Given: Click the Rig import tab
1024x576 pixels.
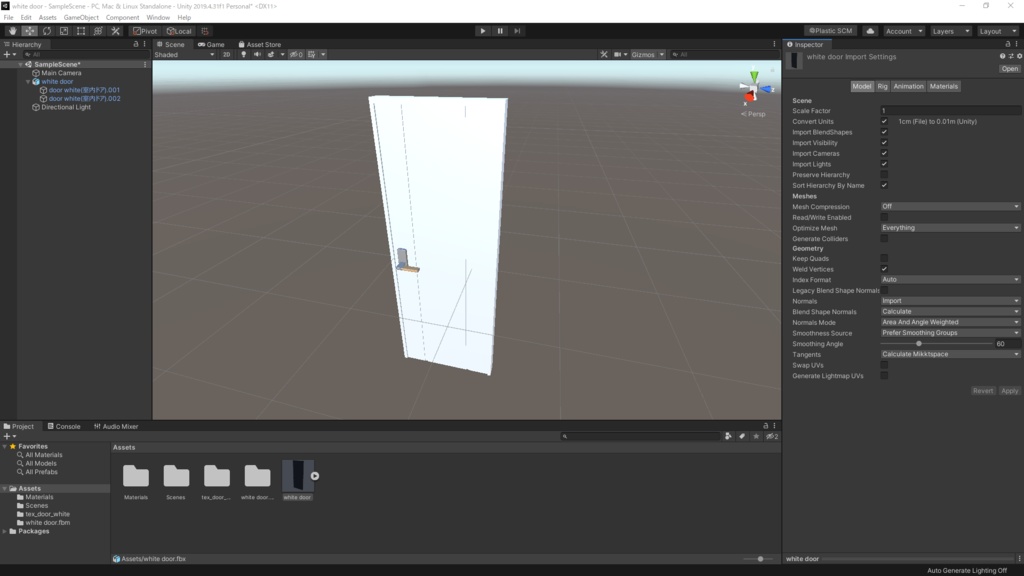Looking at the screenshot, I should pyautogui.click(x=882, y=86).
